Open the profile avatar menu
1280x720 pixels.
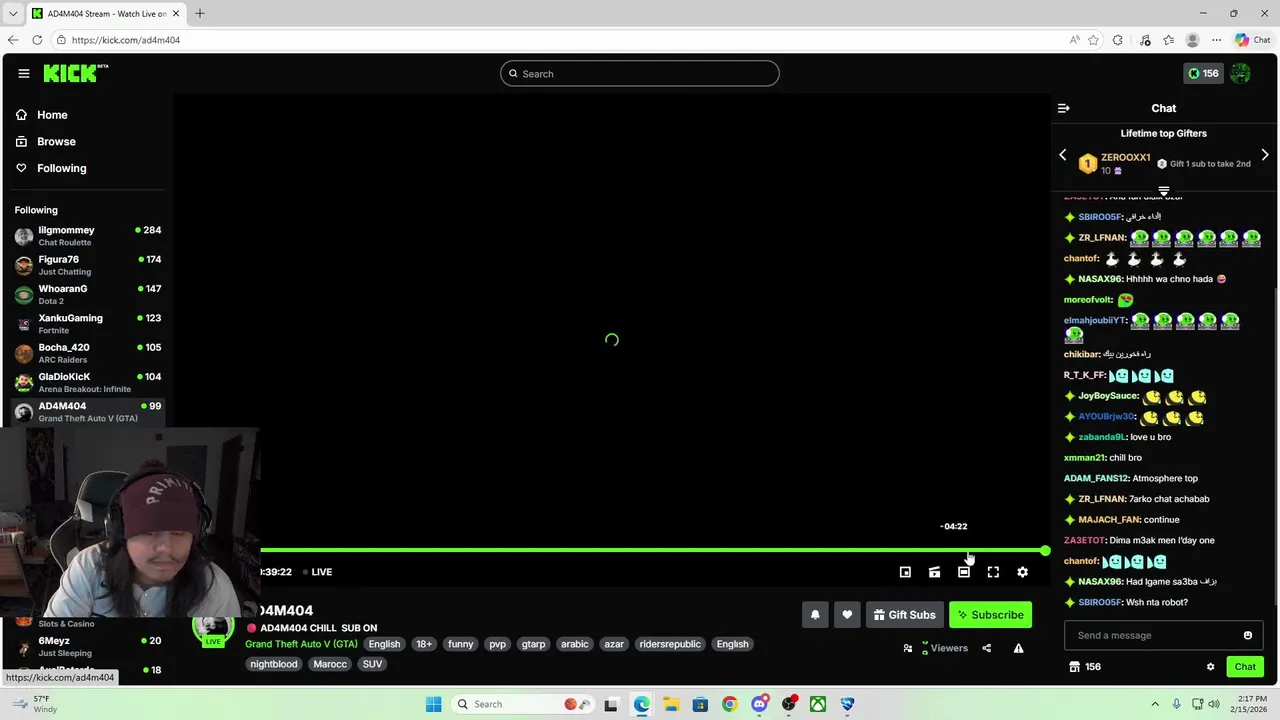[1240, 73]
